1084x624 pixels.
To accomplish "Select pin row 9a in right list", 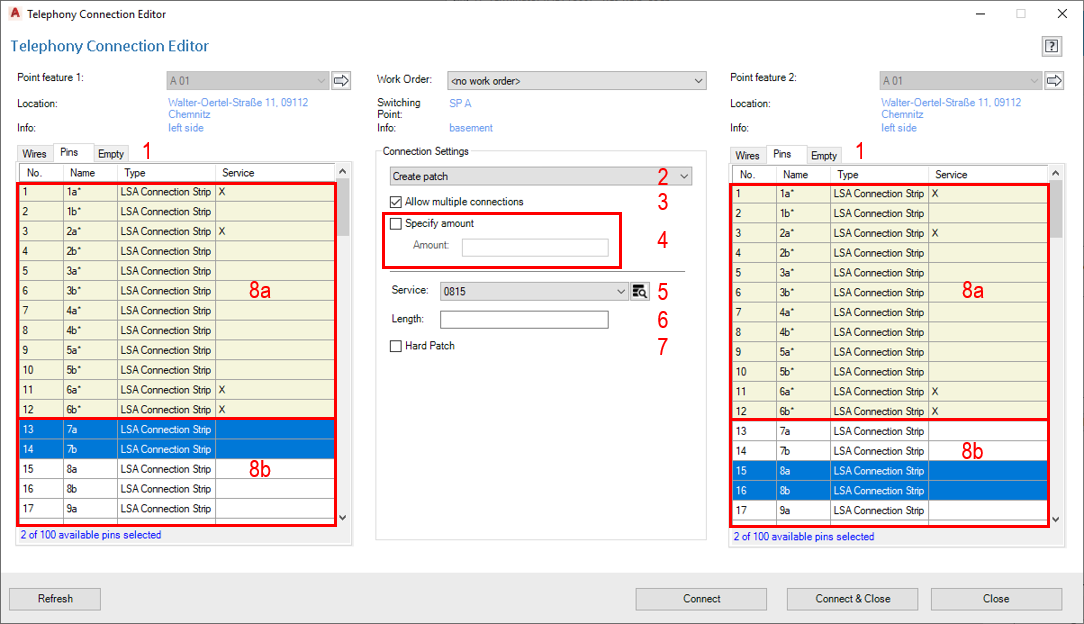I will 890,511.
